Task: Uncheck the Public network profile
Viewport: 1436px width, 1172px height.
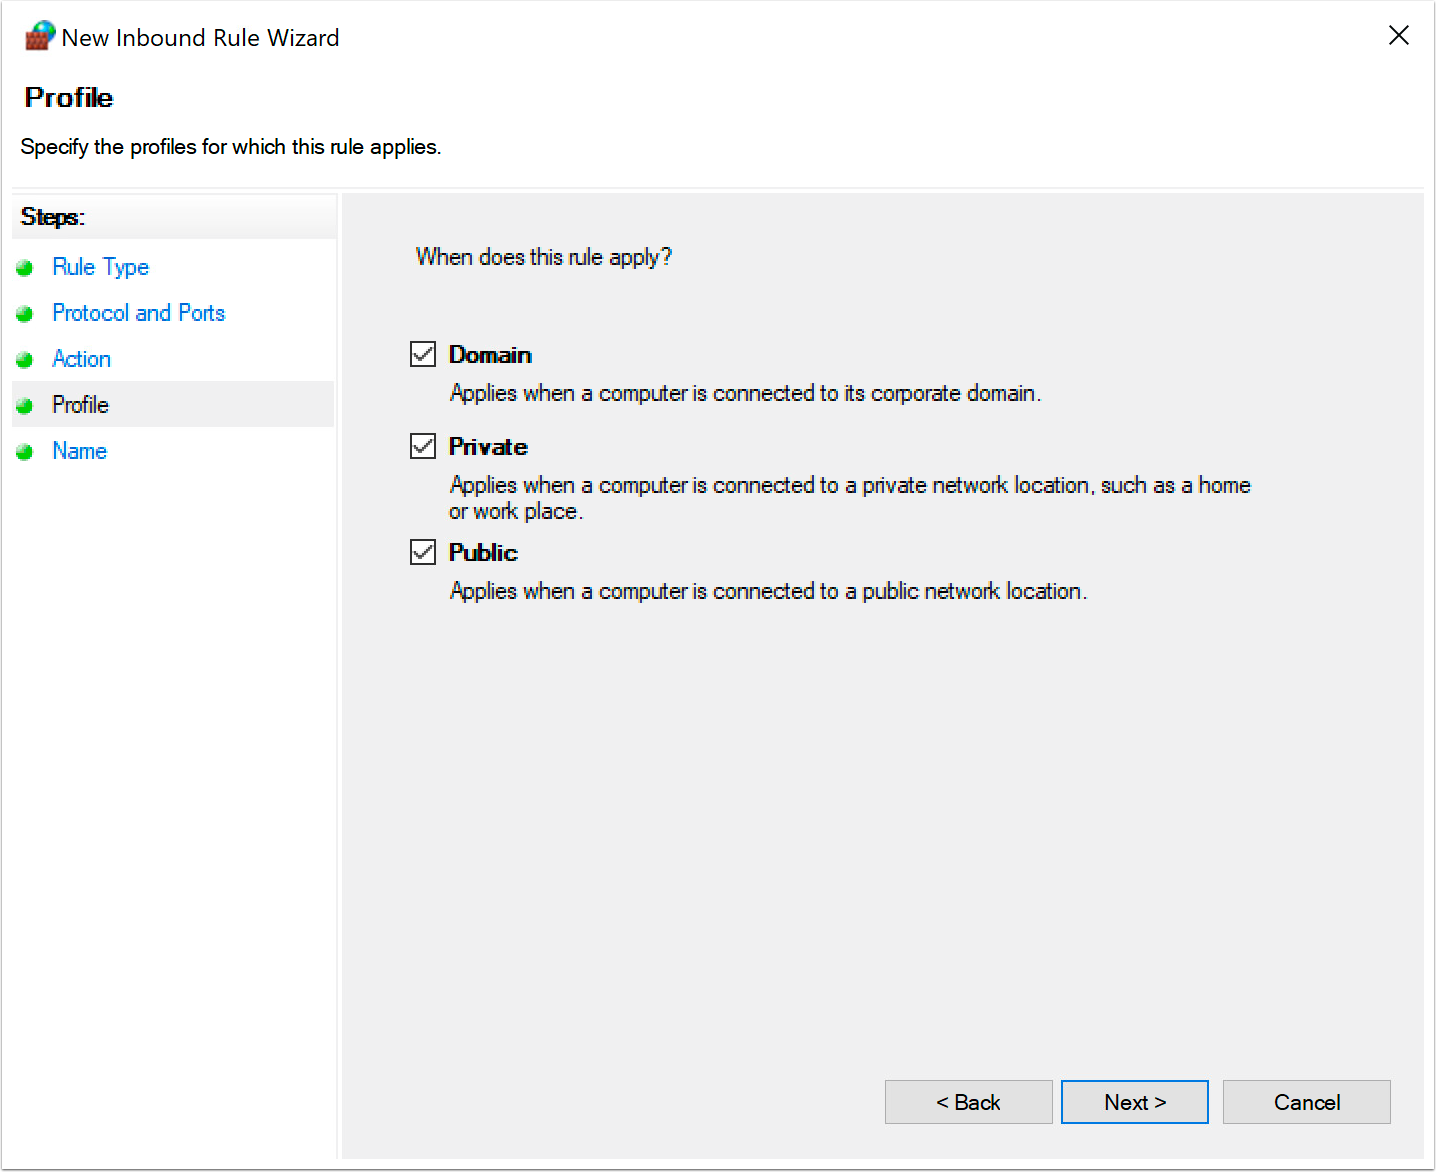Action: tap(422, 551)
